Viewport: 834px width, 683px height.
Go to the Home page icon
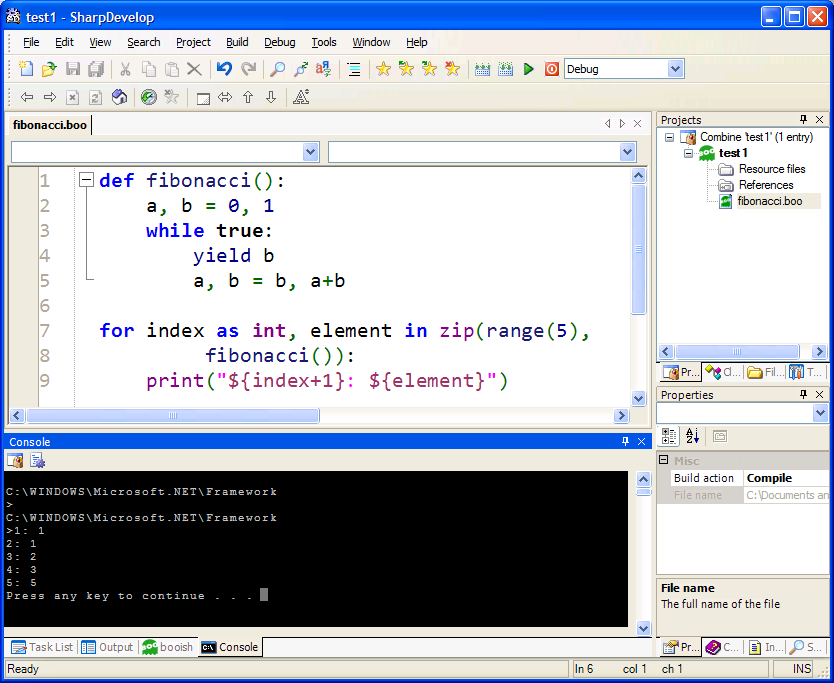tap(119, 97)
